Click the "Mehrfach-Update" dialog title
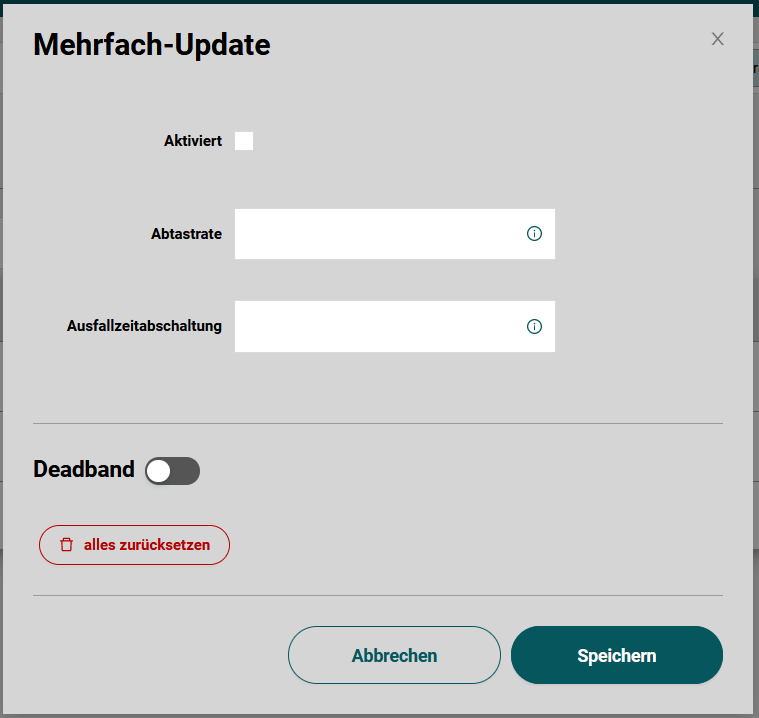The height and width of the screenshot is (718, 759). [x=152, y=45]
